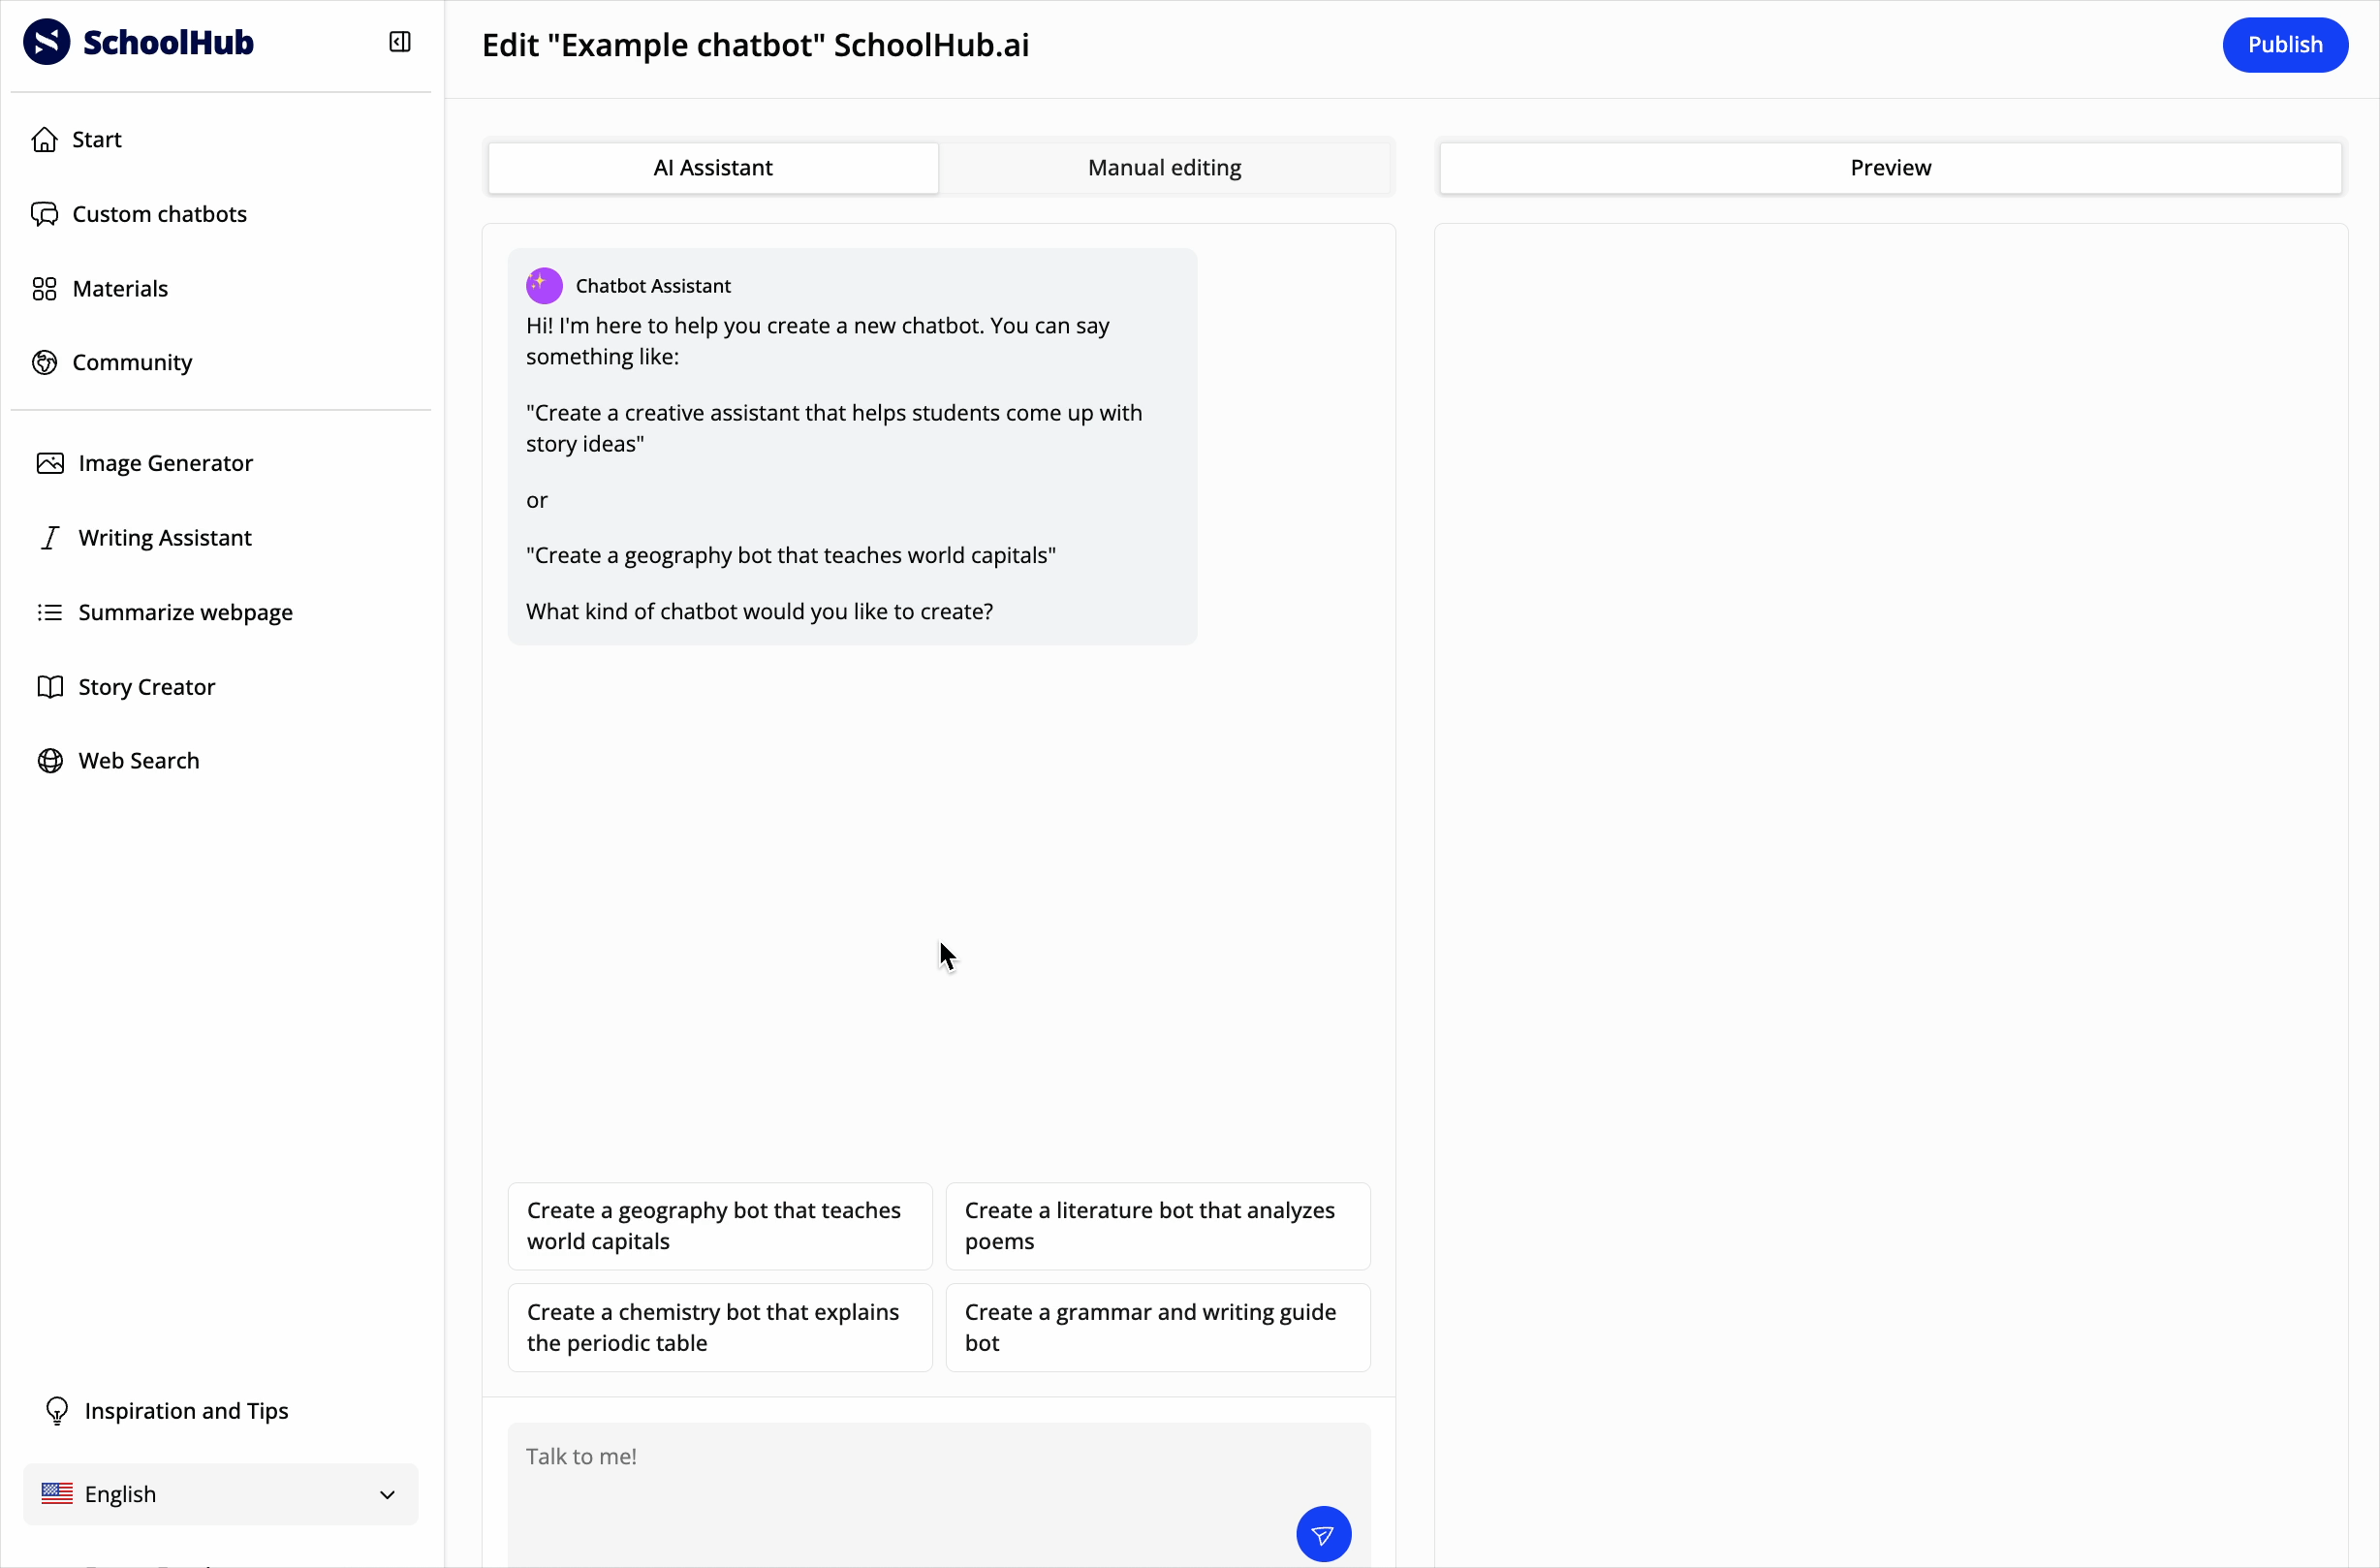Image resolution: width=2380 pixels, height=1568 pixels.
Task: Switch to the Manual editing tab
Action: (1164, 168)
